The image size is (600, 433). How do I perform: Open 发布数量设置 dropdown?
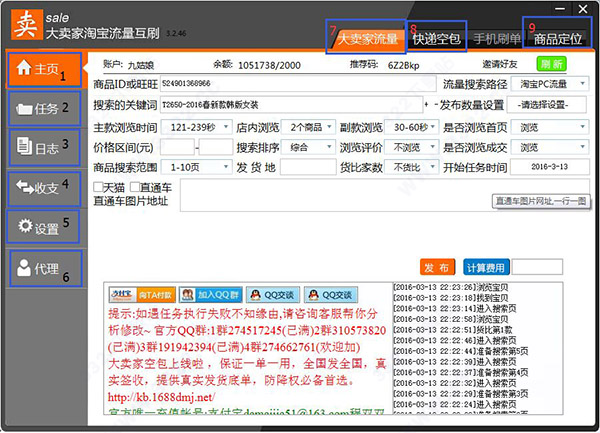pos(546,104)
